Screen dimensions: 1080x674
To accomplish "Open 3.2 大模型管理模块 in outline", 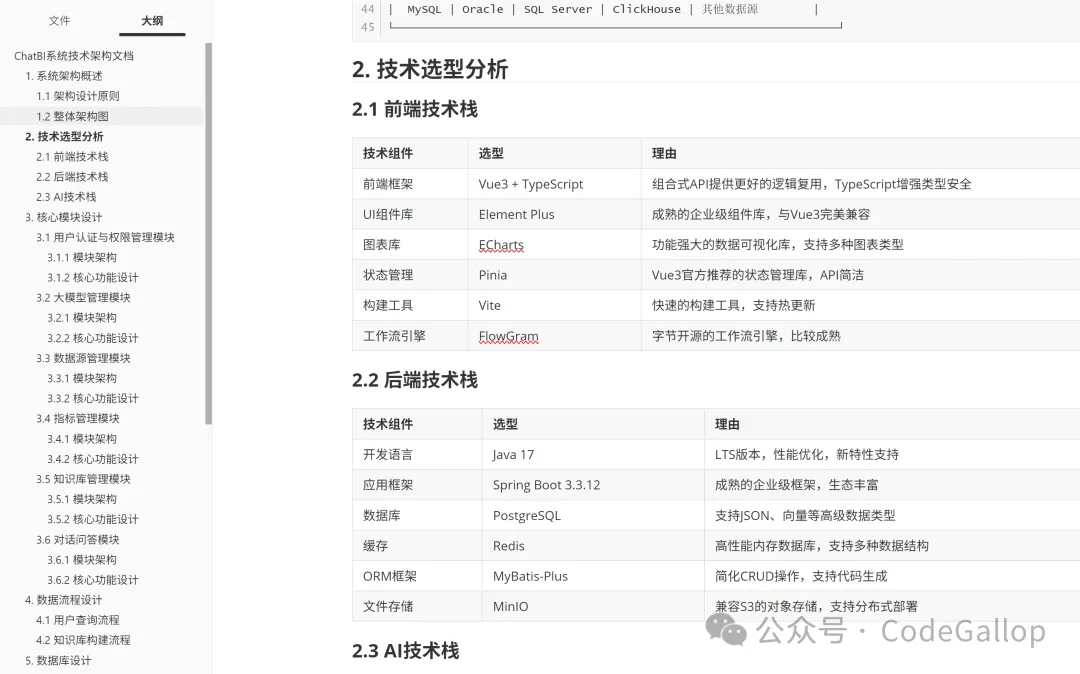I will click(83, 297).
